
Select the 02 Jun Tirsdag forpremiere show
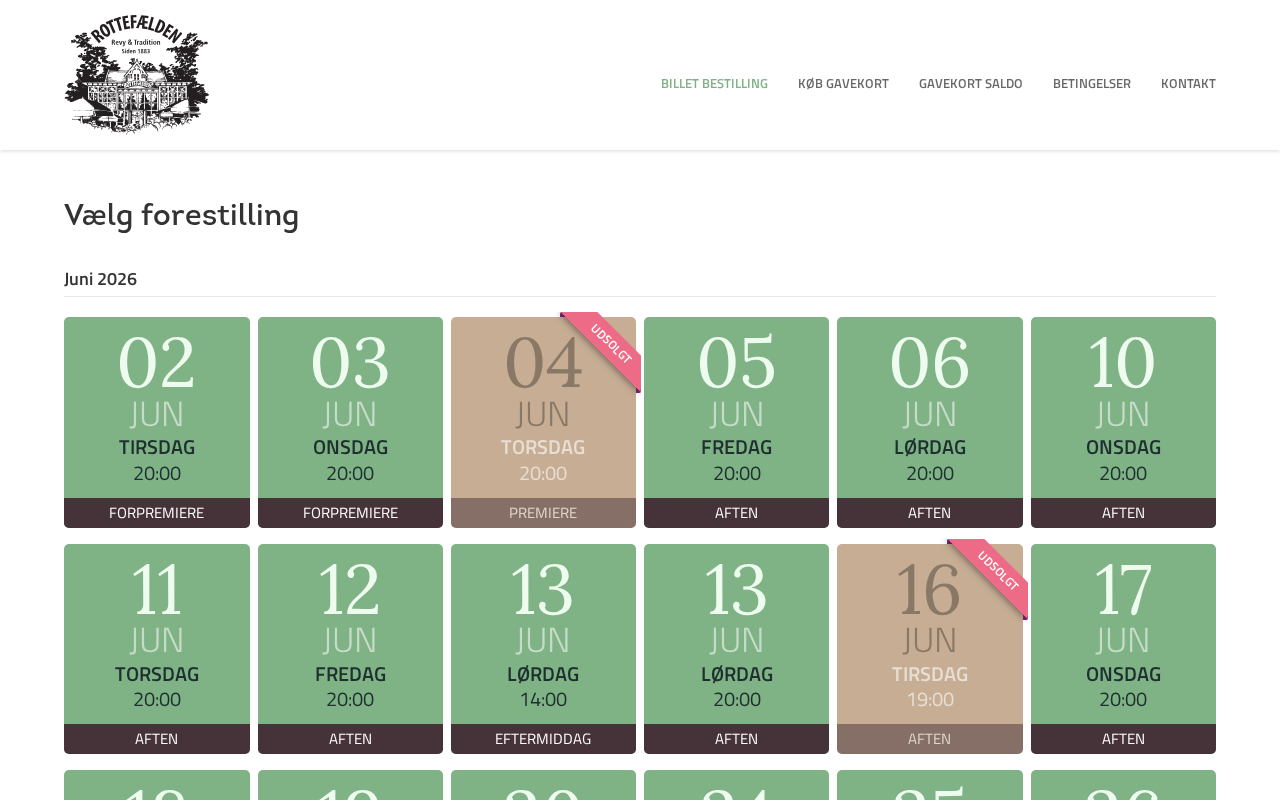point(157,422)
